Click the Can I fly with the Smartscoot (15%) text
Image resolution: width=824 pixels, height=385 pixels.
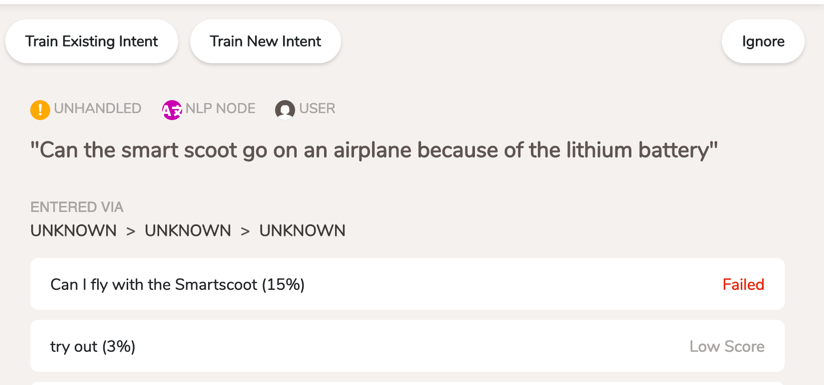click(x=178, y=285)
